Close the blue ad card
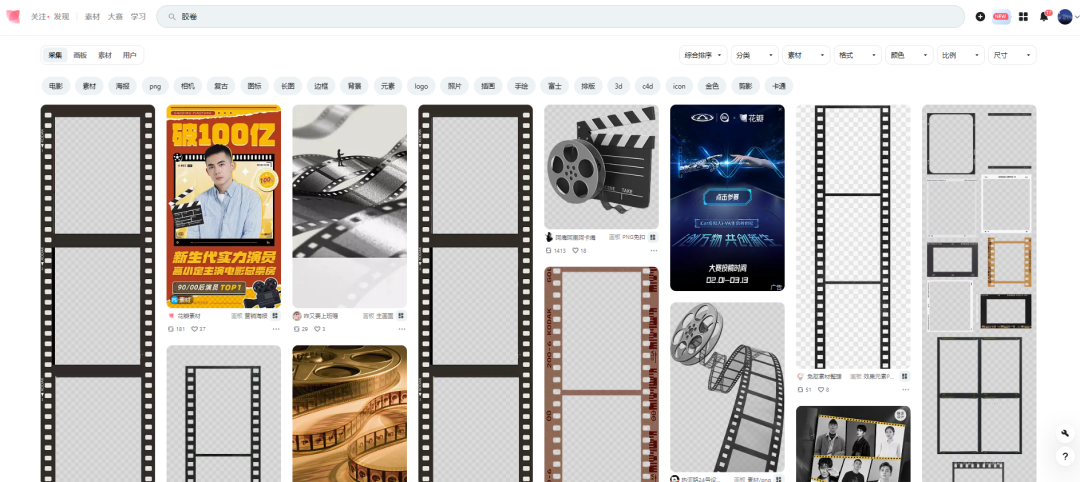Image resolution: width=1080 pixels, height=482 pixels. [780, 109]
